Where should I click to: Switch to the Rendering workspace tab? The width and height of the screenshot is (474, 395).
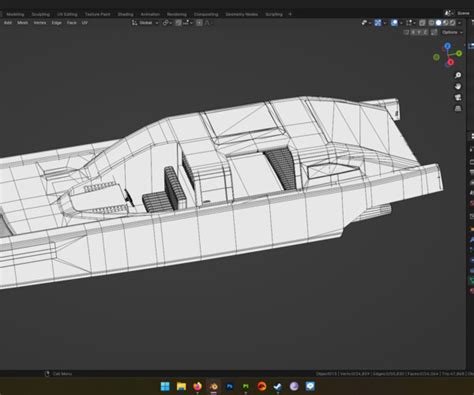(x=177, y=14)
